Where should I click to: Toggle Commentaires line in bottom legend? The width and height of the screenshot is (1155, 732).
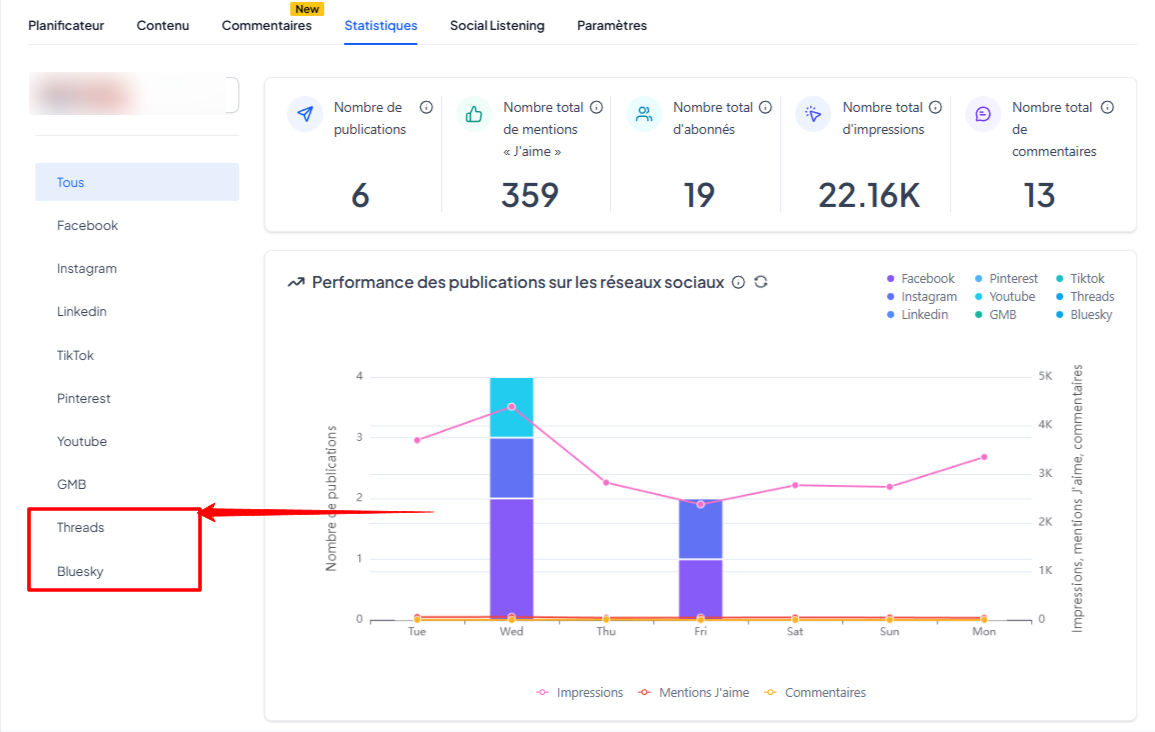(x=815, y=692)
